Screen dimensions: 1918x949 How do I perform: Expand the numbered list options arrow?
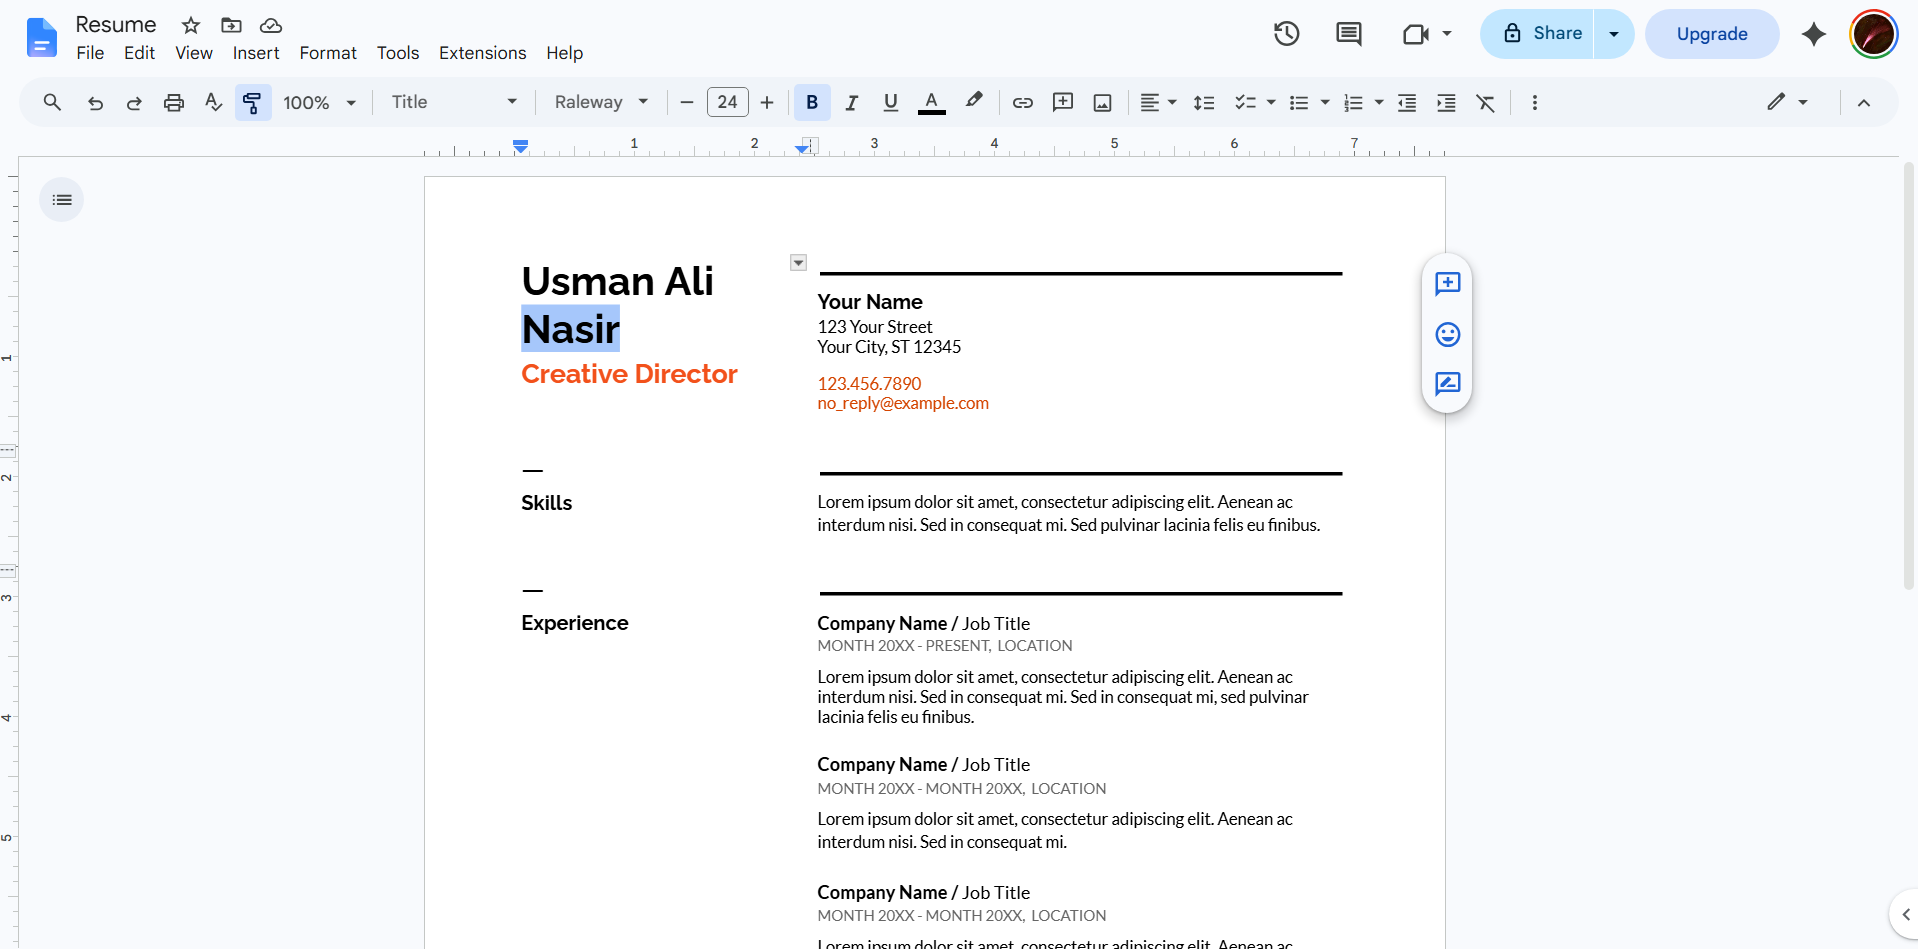tap(1379, 102)
